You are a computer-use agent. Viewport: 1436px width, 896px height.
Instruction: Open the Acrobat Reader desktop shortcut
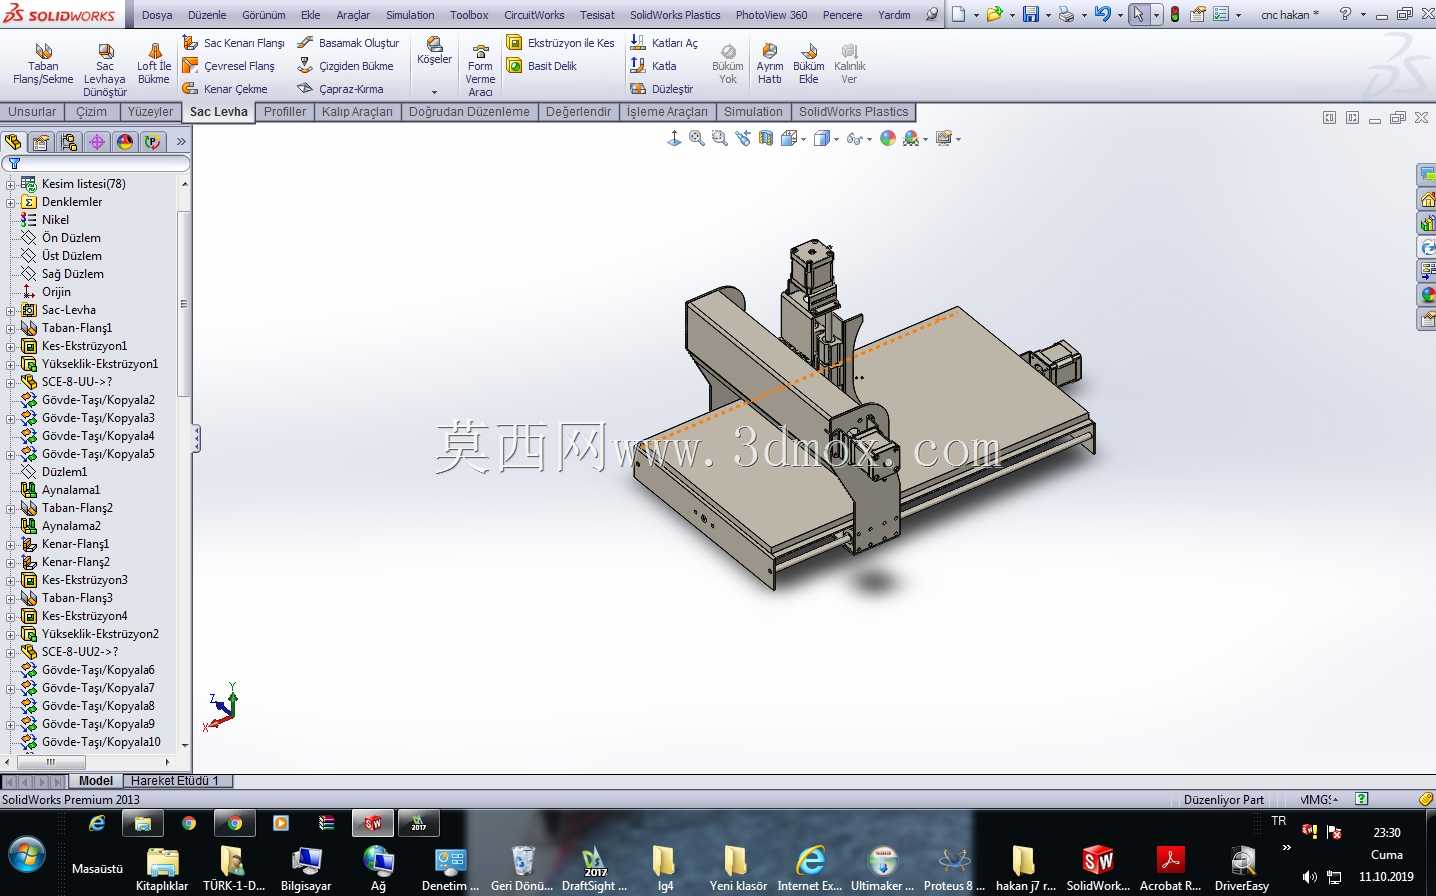[1170, 868]
